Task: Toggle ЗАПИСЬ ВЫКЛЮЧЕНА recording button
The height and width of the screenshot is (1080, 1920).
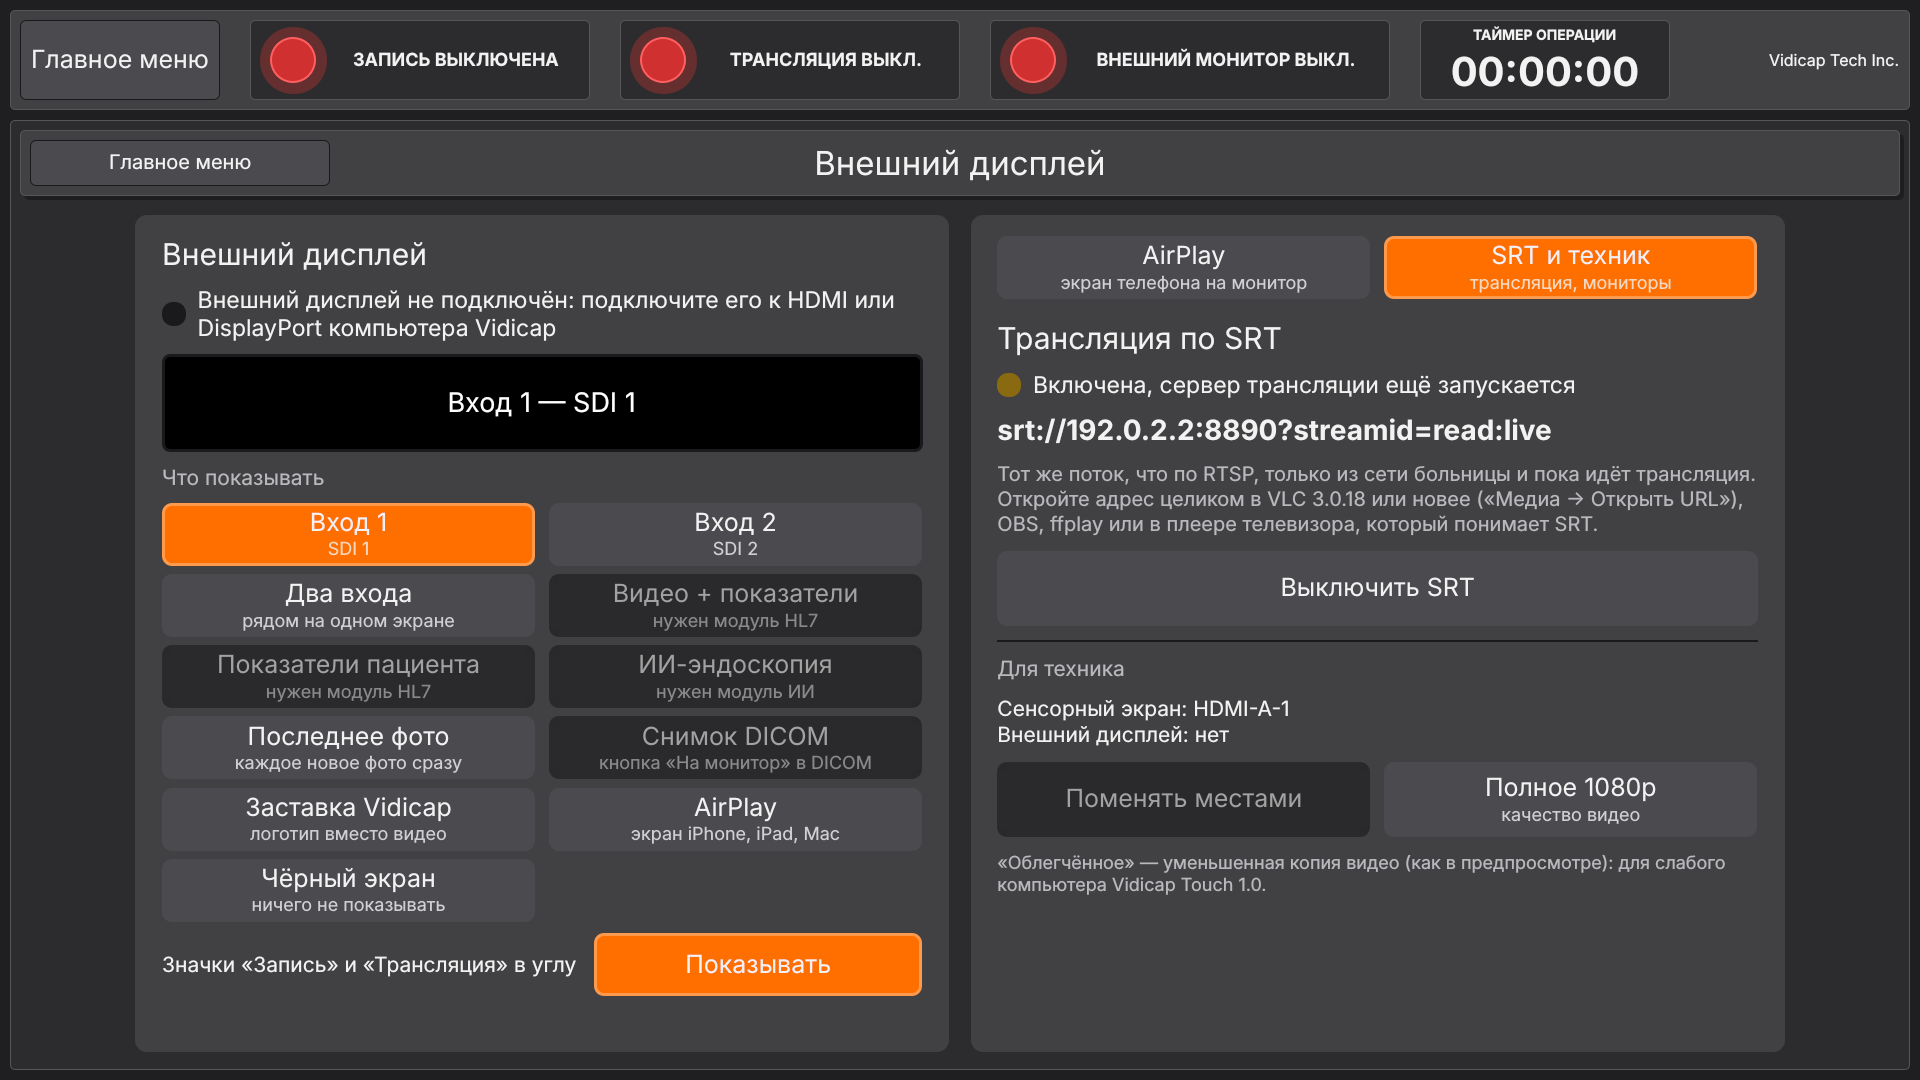Action: pyautogui.click(x=420, y=60)
